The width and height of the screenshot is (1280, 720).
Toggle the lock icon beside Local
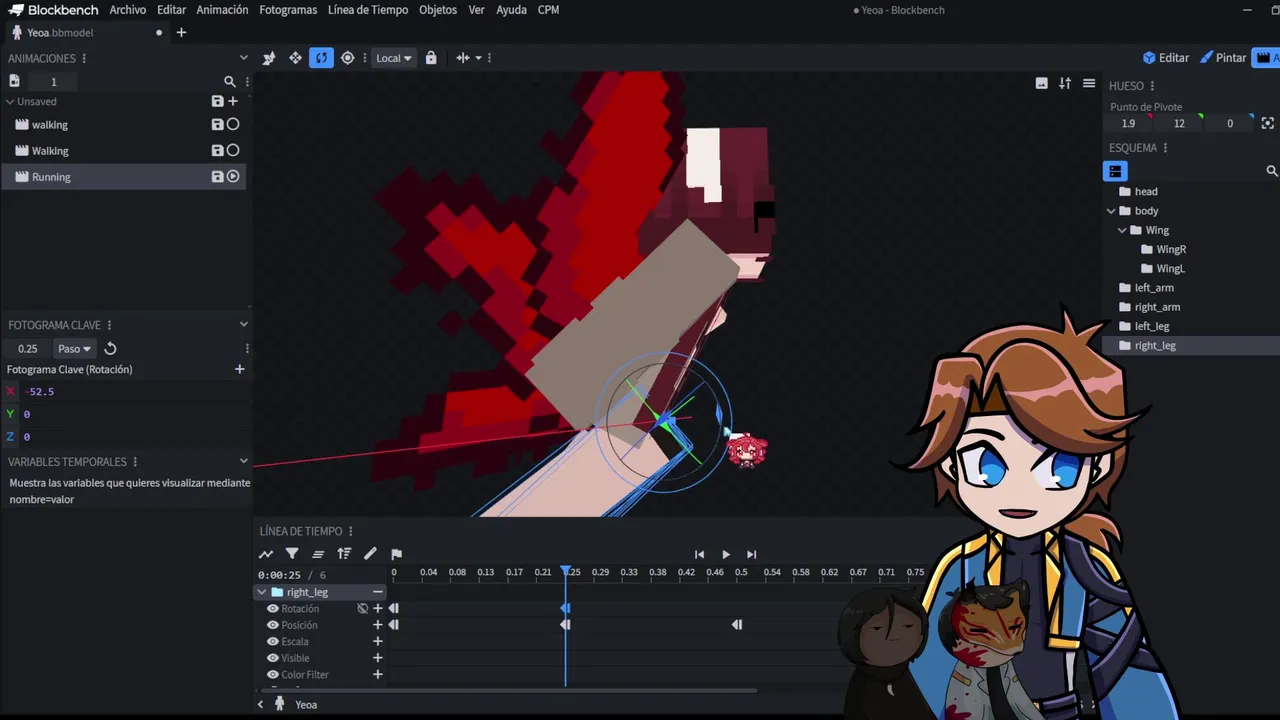coord(431,58)
